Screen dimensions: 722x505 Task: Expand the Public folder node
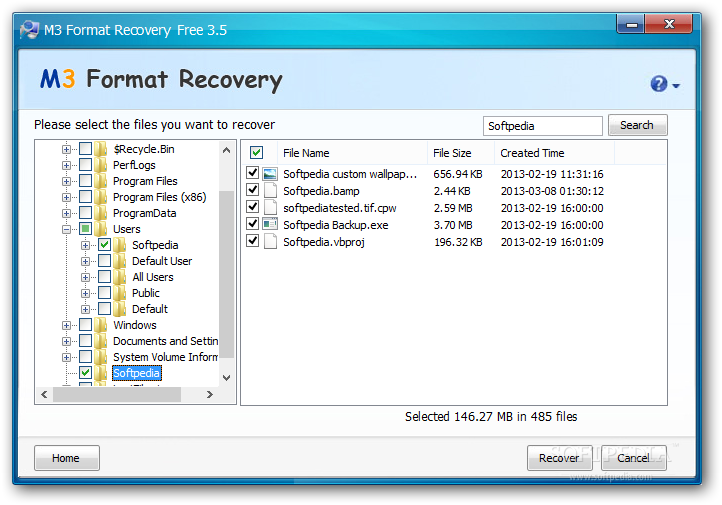pos(85,293)
